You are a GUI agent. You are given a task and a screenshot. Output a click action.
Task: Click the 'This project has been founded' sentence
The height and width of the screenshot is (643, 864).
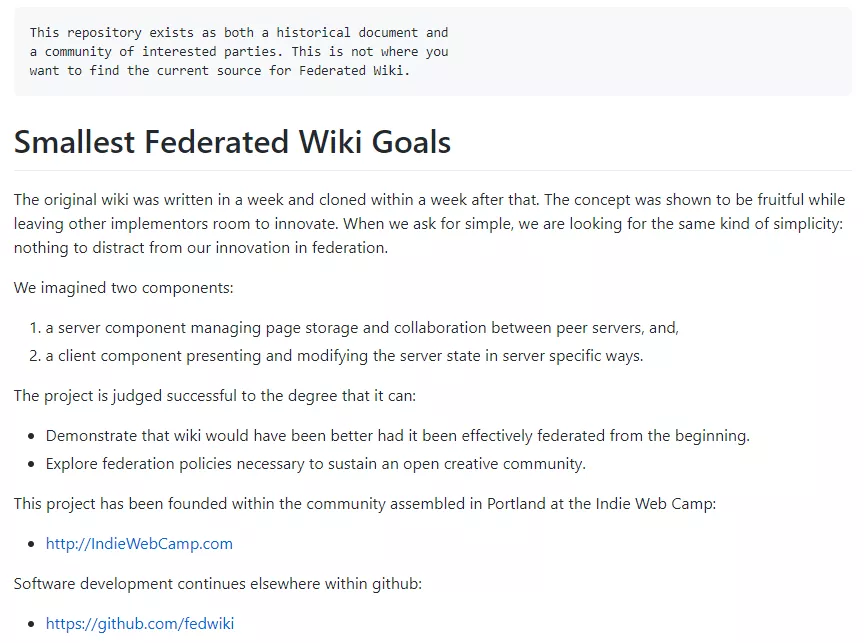coord(365,504)
